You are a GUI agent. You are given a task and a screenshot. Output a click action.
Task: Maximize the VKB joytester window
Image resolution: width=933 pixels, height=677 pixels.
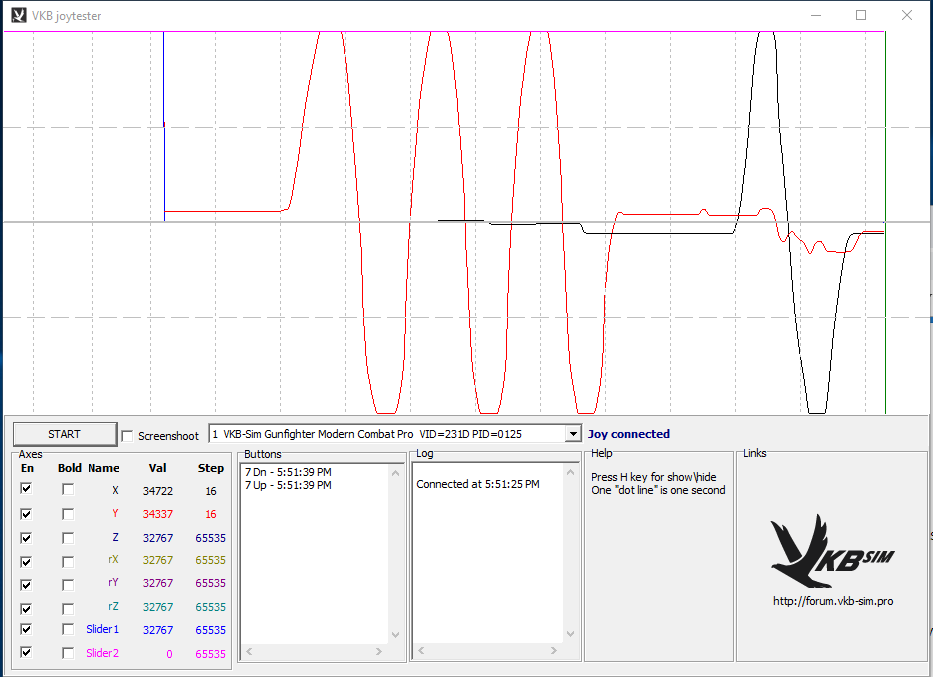860,15
